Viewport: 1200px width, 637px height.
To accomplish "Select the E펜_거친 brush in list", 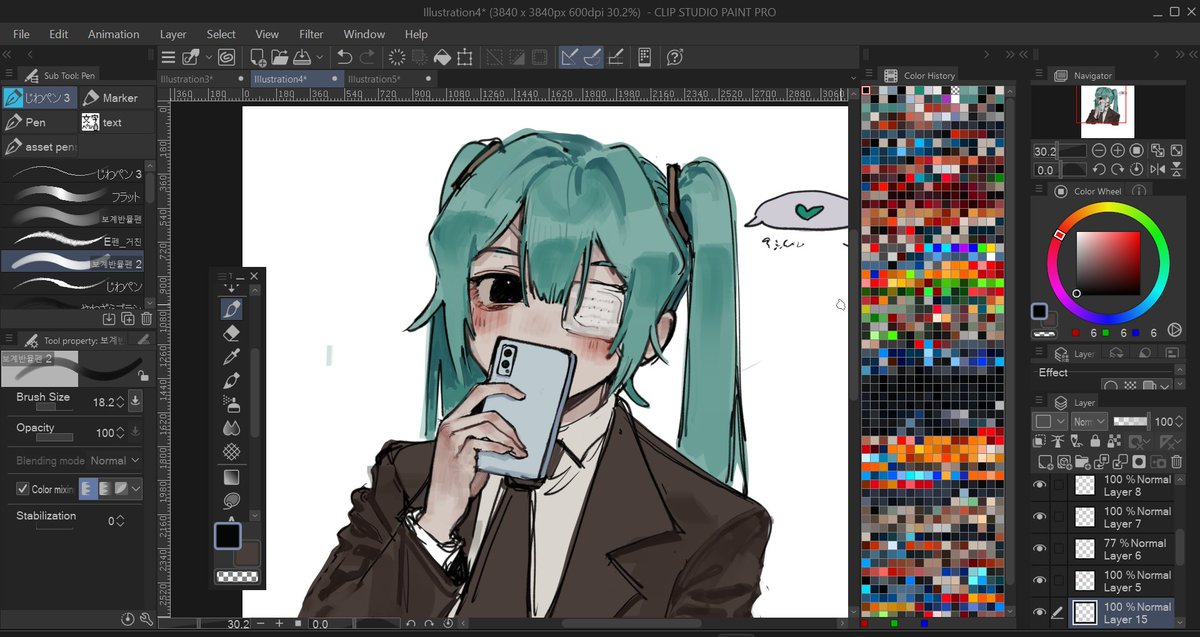I will click(x=72, y=241).
